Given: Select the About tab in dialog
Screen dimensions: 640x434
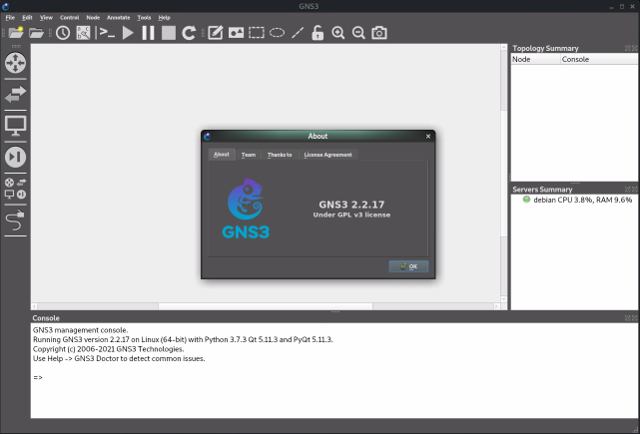Looking at the screenshot, I should click(222, 154).
